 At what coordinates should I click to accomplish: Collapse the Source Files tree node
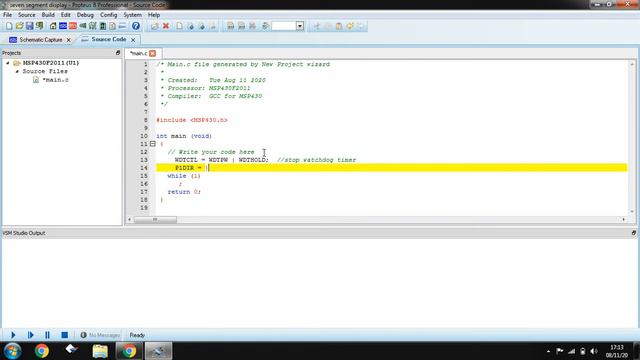click(x=17, y=71)
